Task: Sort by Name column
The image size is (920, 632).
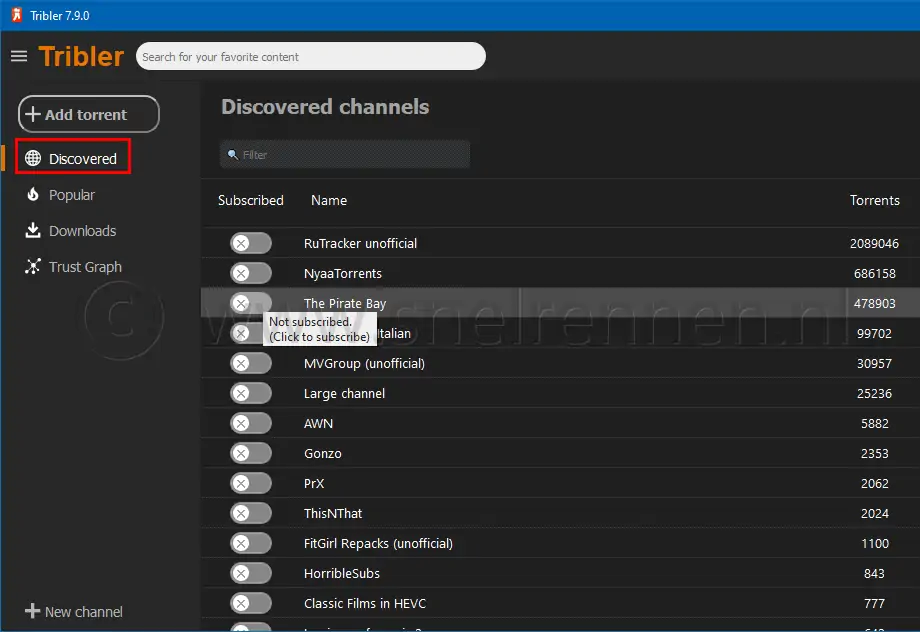Action: pyautogui.click(x=329, y=201)
